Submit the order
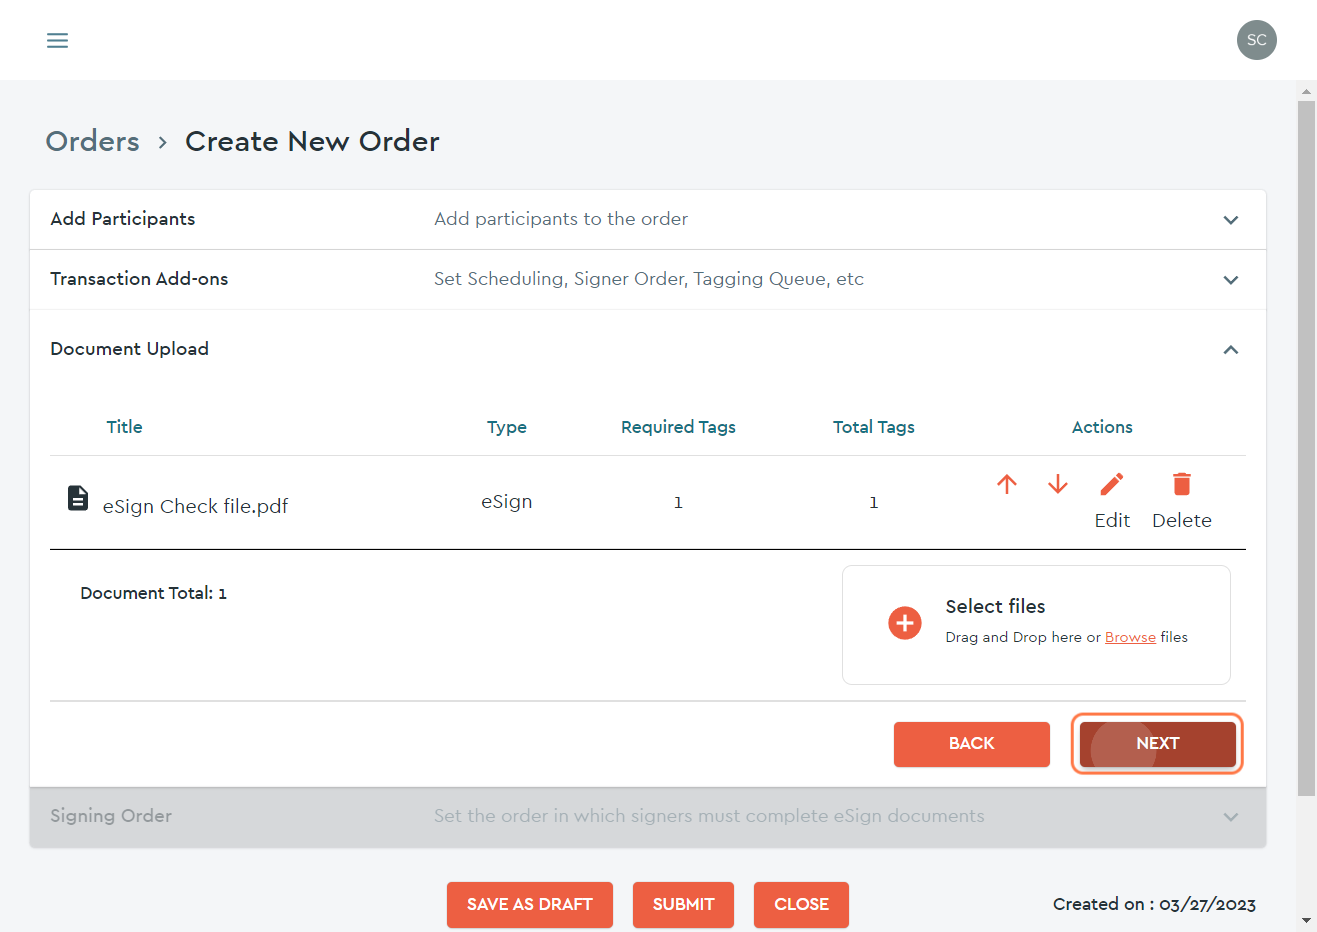The image size is (1317, 932). tap(684, 904)
